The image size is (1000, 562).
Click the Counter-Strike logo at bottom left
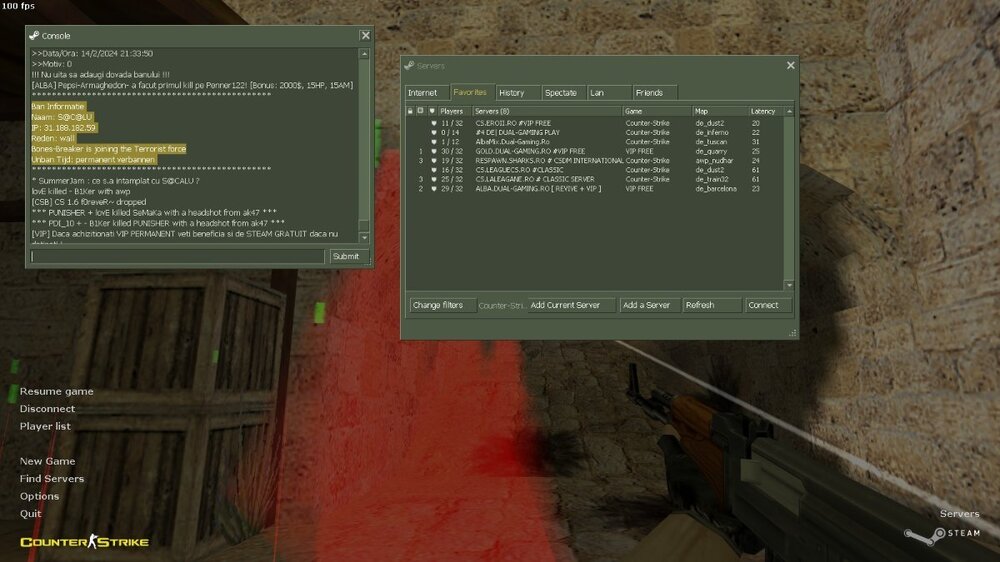(84, 542)
